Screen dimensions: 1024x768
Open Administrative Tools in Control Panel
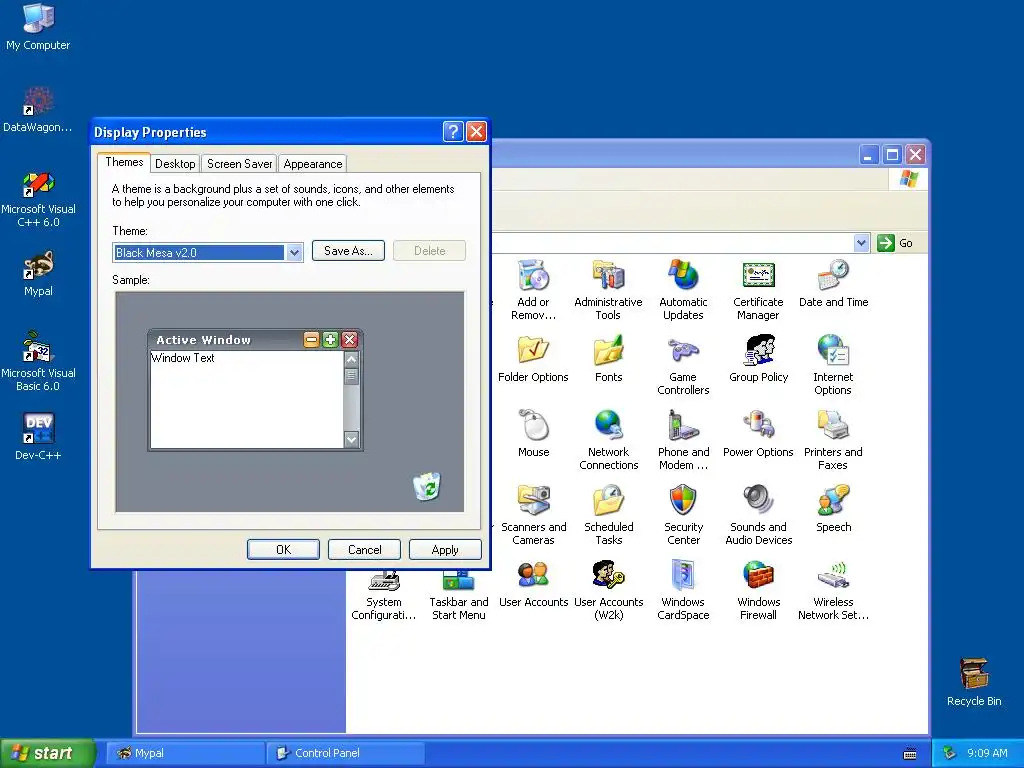(608, 289)
